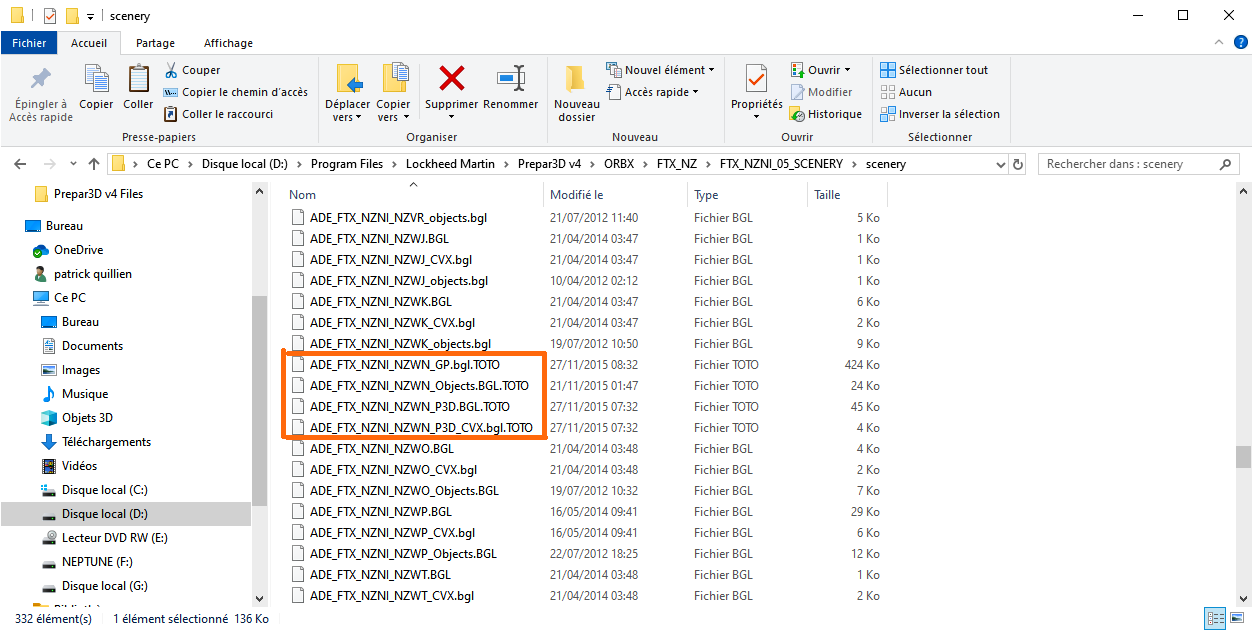The height and width of the screenshot is (631, 1253).
Task: Open the blue help question mark
Action: pyautogui.click(x=1240, y=43)
